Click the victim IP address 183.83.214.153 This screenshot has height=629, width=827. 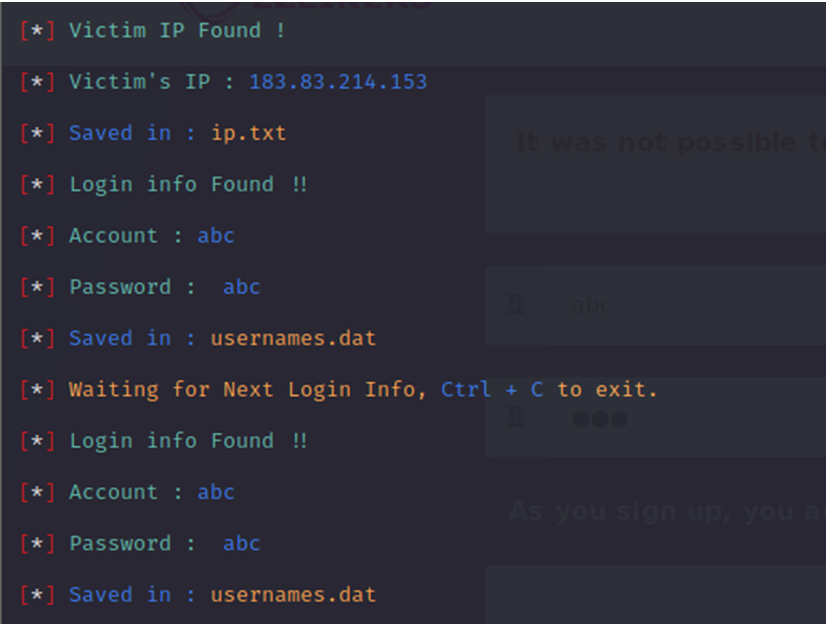coord(338,82)
